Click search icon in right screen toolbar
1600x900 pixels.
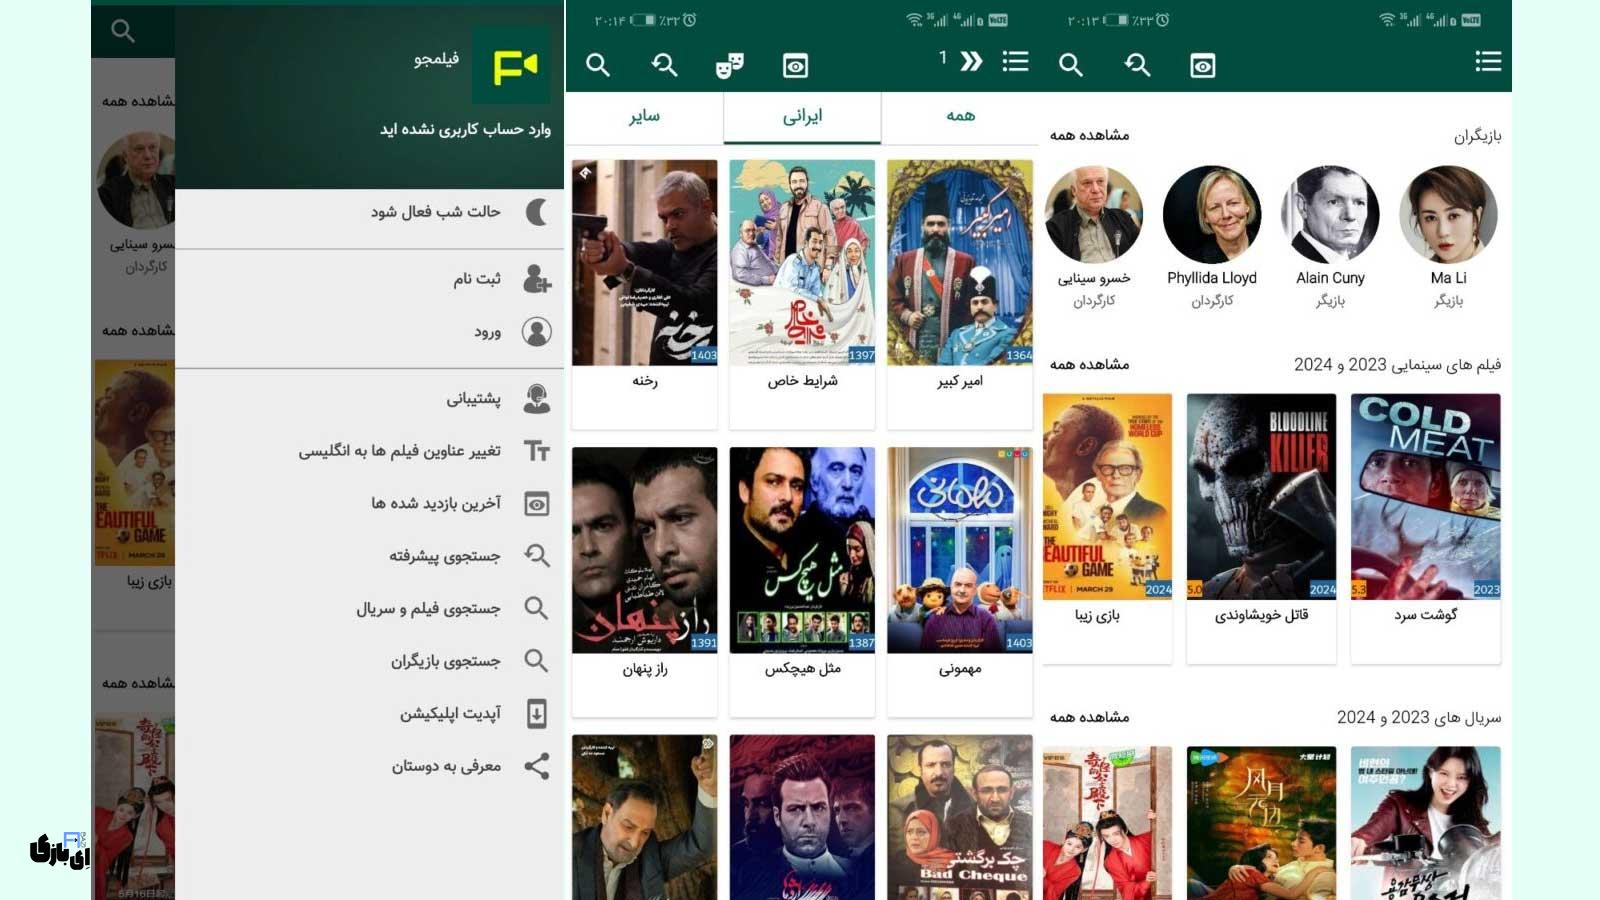[x=1071, y=65]
